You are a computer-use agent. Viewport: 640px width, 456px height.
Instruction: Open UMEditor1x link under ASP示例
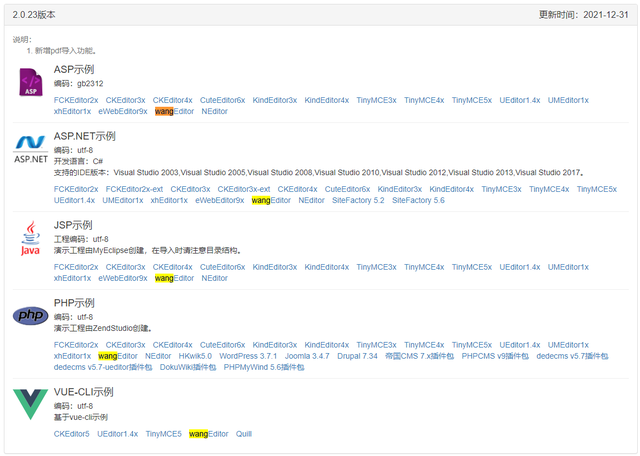click(x=568, y=100)
